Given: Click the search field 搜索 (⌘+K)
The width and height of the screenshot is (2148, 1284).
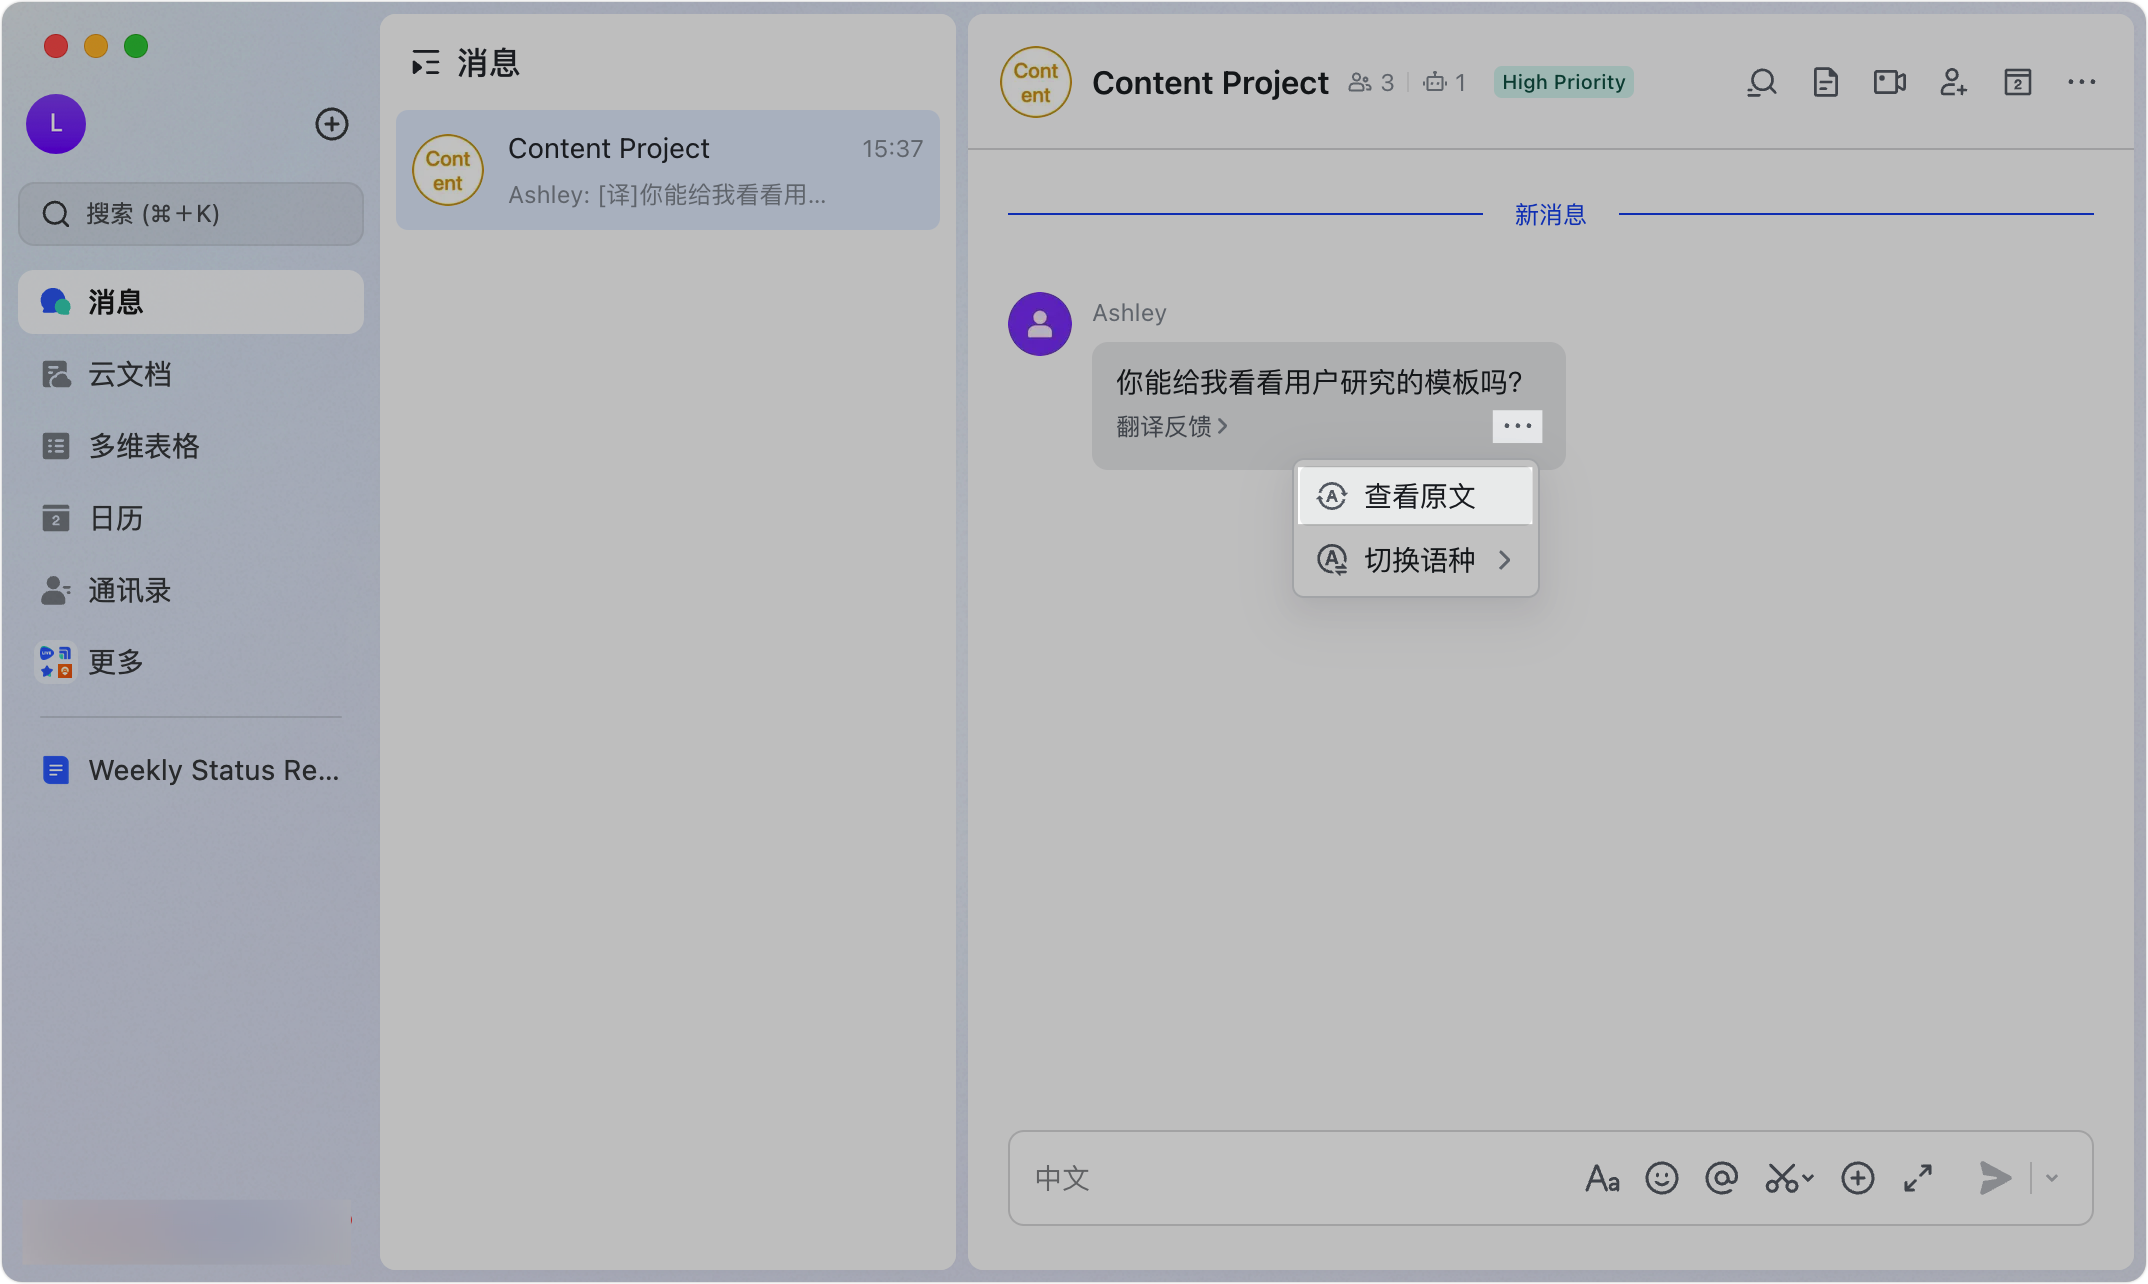Looking at the screenshot, I should coord(191,214).
